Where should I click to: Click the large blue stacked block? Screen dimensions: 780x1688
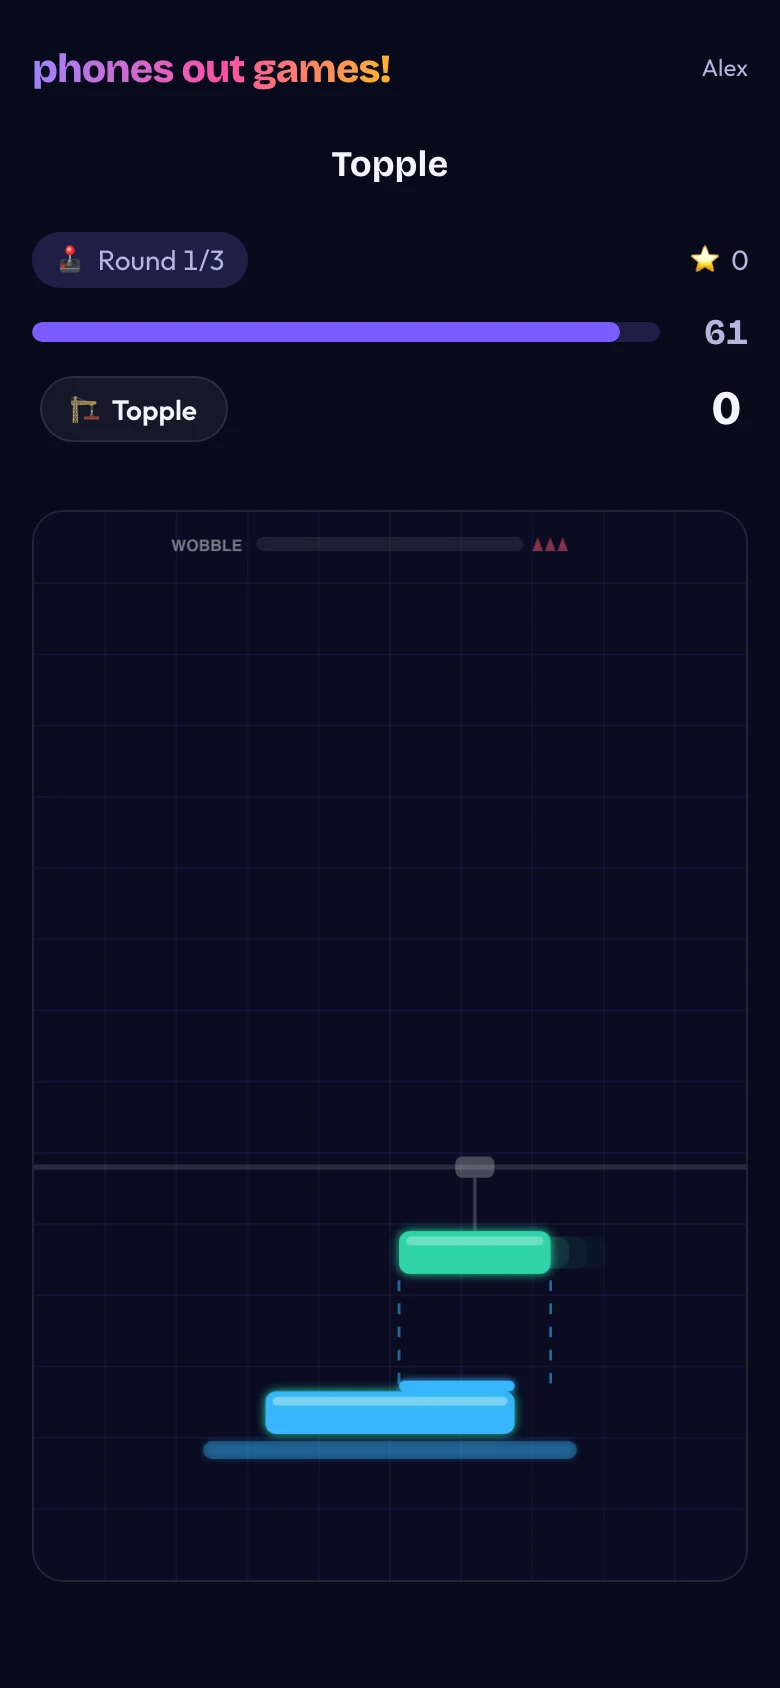[x=390, y=1413]
